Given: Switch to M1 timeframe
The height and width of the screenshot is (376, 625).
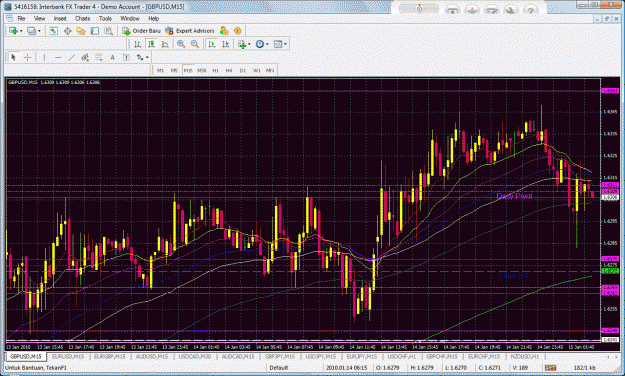Looking at the screenshot, I should coord(160,71).
